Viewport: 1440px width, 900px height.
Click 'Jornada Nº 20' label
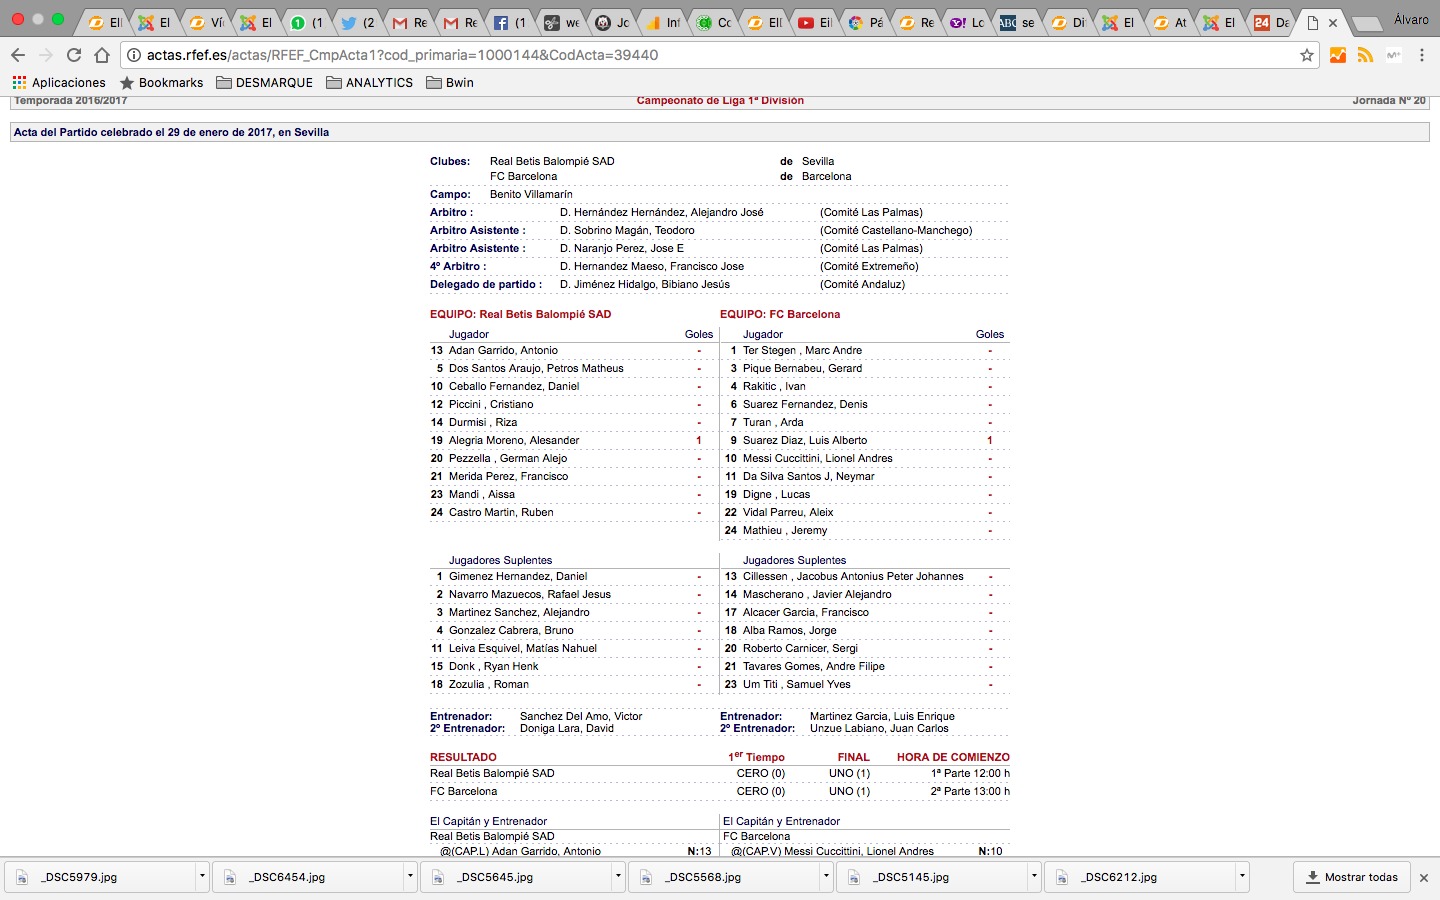[x=1389, y=101]
